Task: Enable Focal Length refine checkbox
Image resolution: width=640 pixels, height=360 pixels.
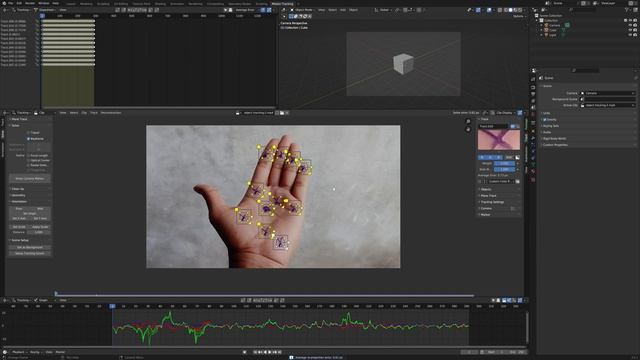Action: (29, 156)
